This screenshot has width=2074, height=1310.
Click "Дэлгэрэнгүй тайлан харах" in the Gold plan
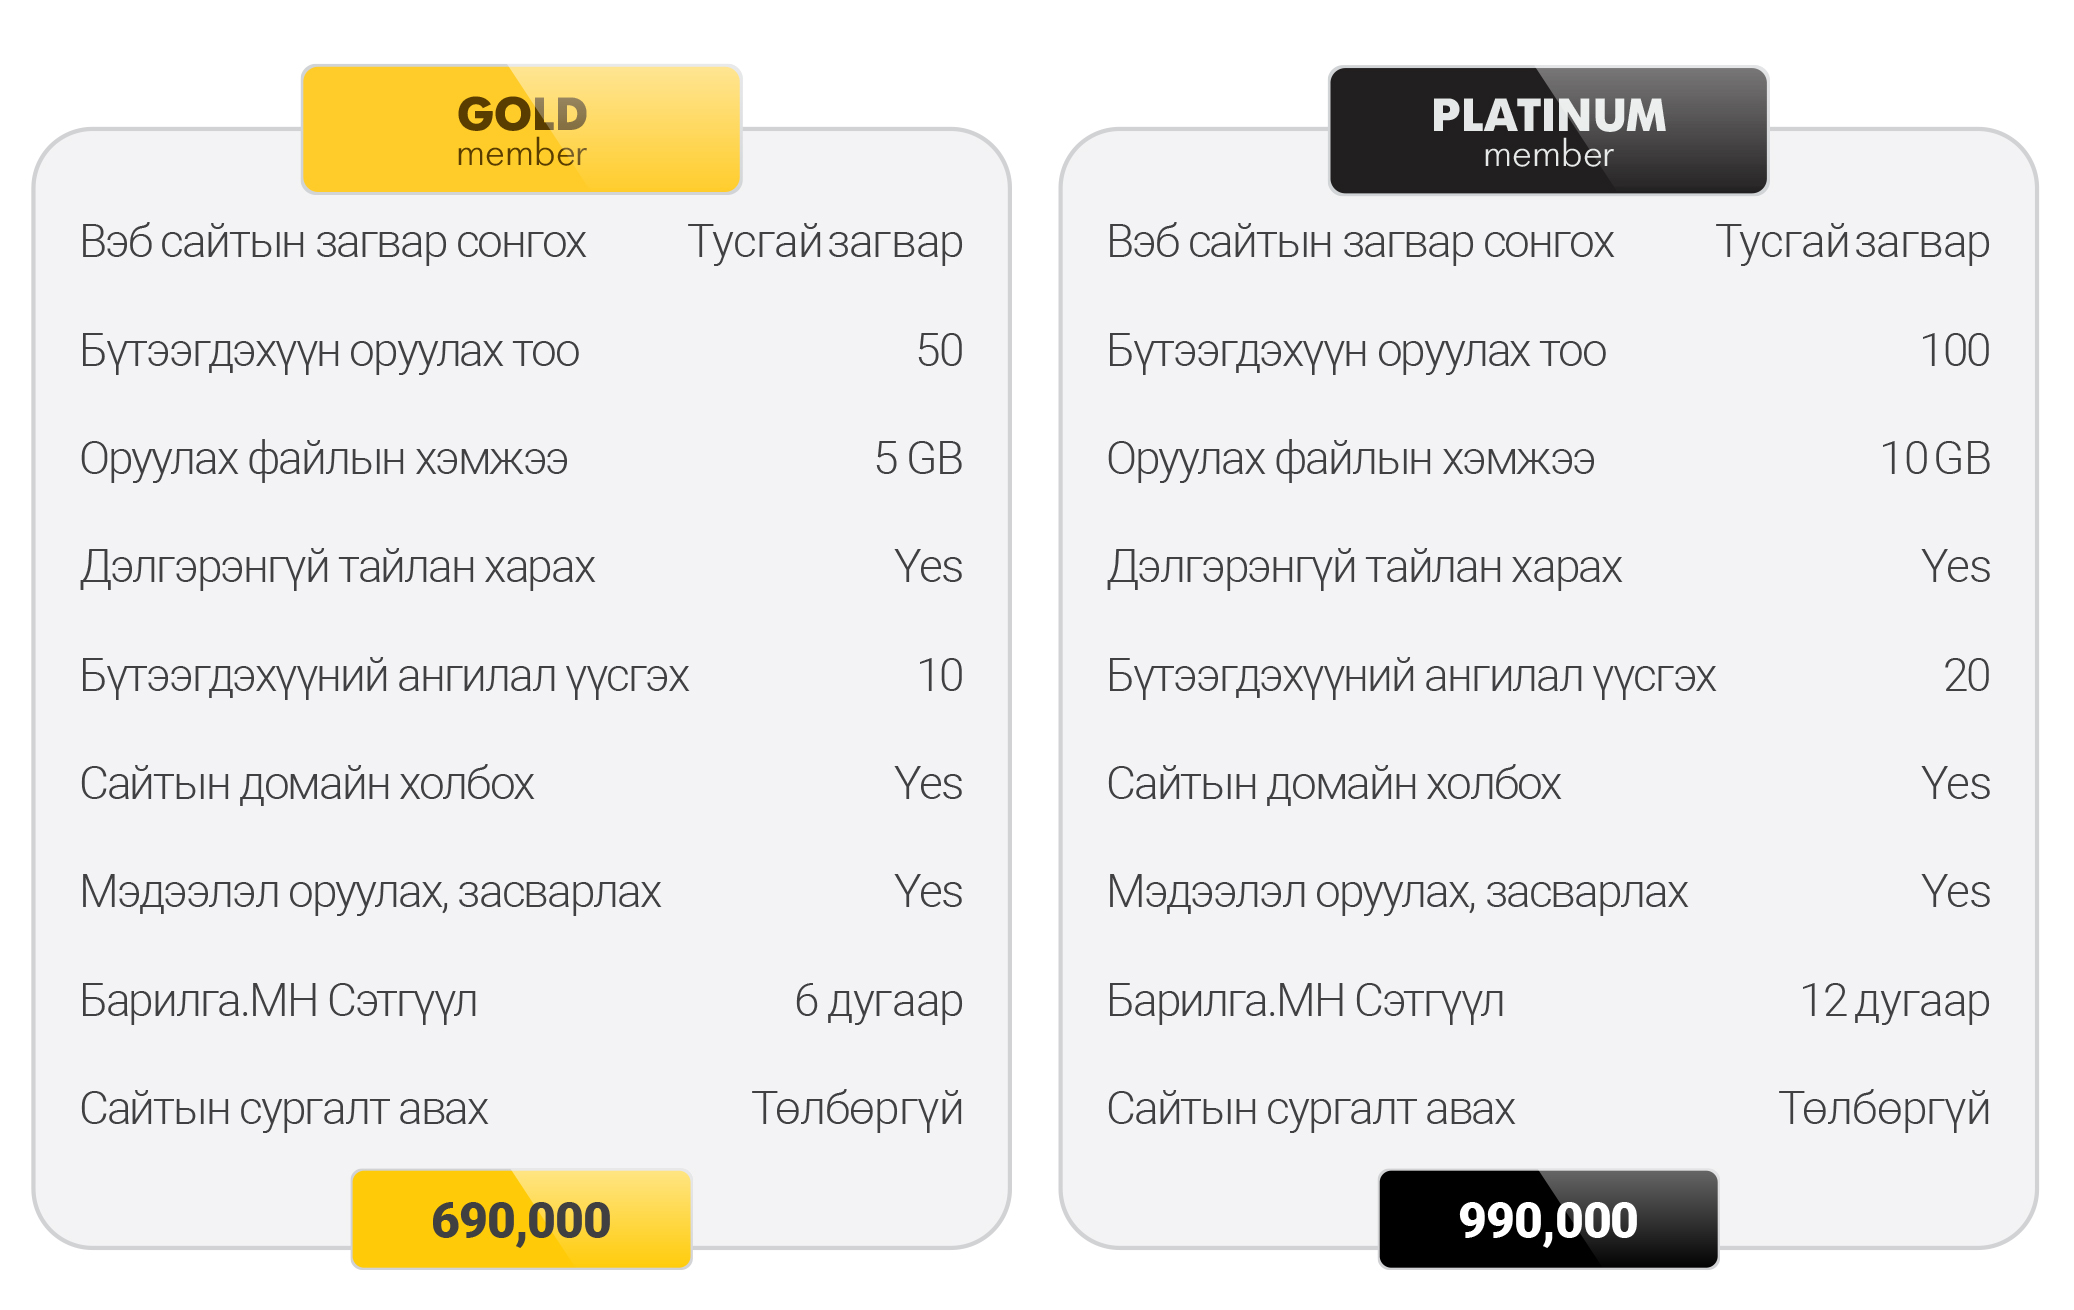coord(337,567)
